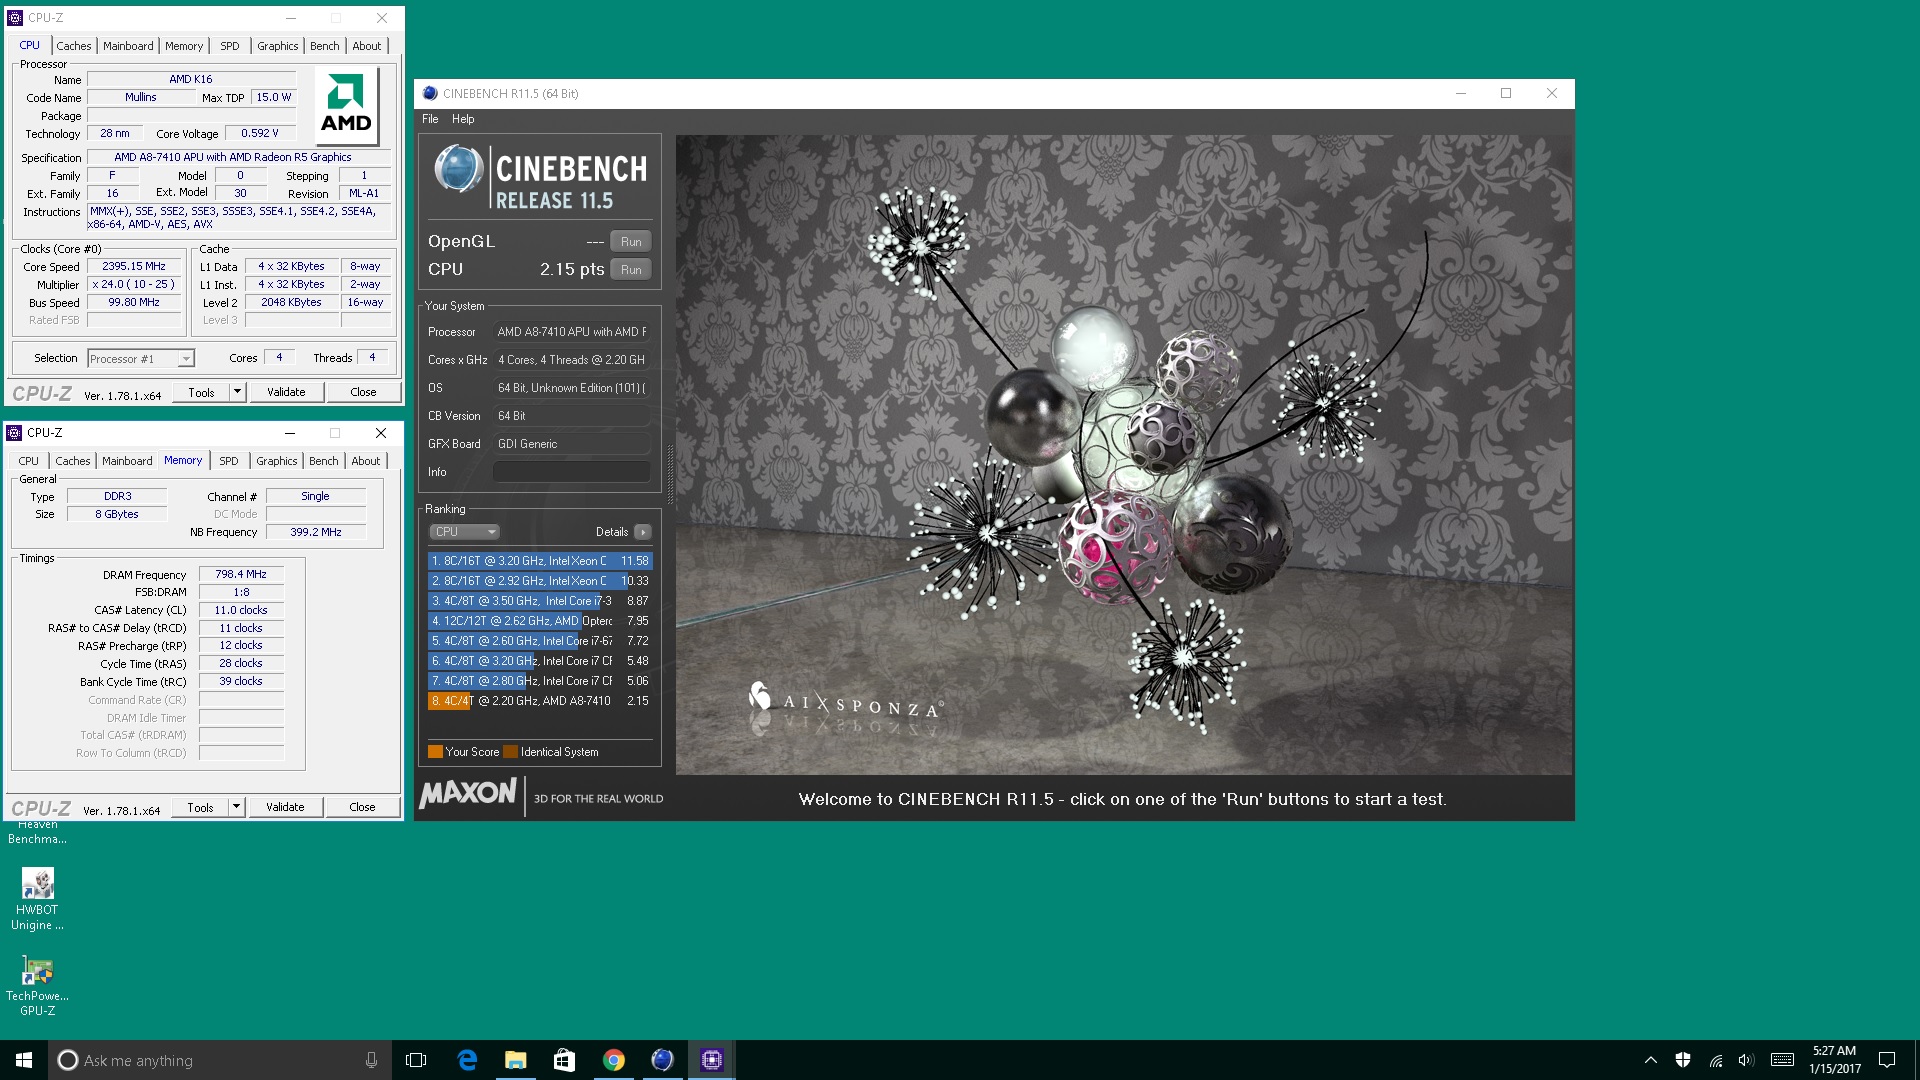The height and width of the screenshot is (1080, 1920).
Task: Click the Cinebench title bar icon
Action: [430, 93]
